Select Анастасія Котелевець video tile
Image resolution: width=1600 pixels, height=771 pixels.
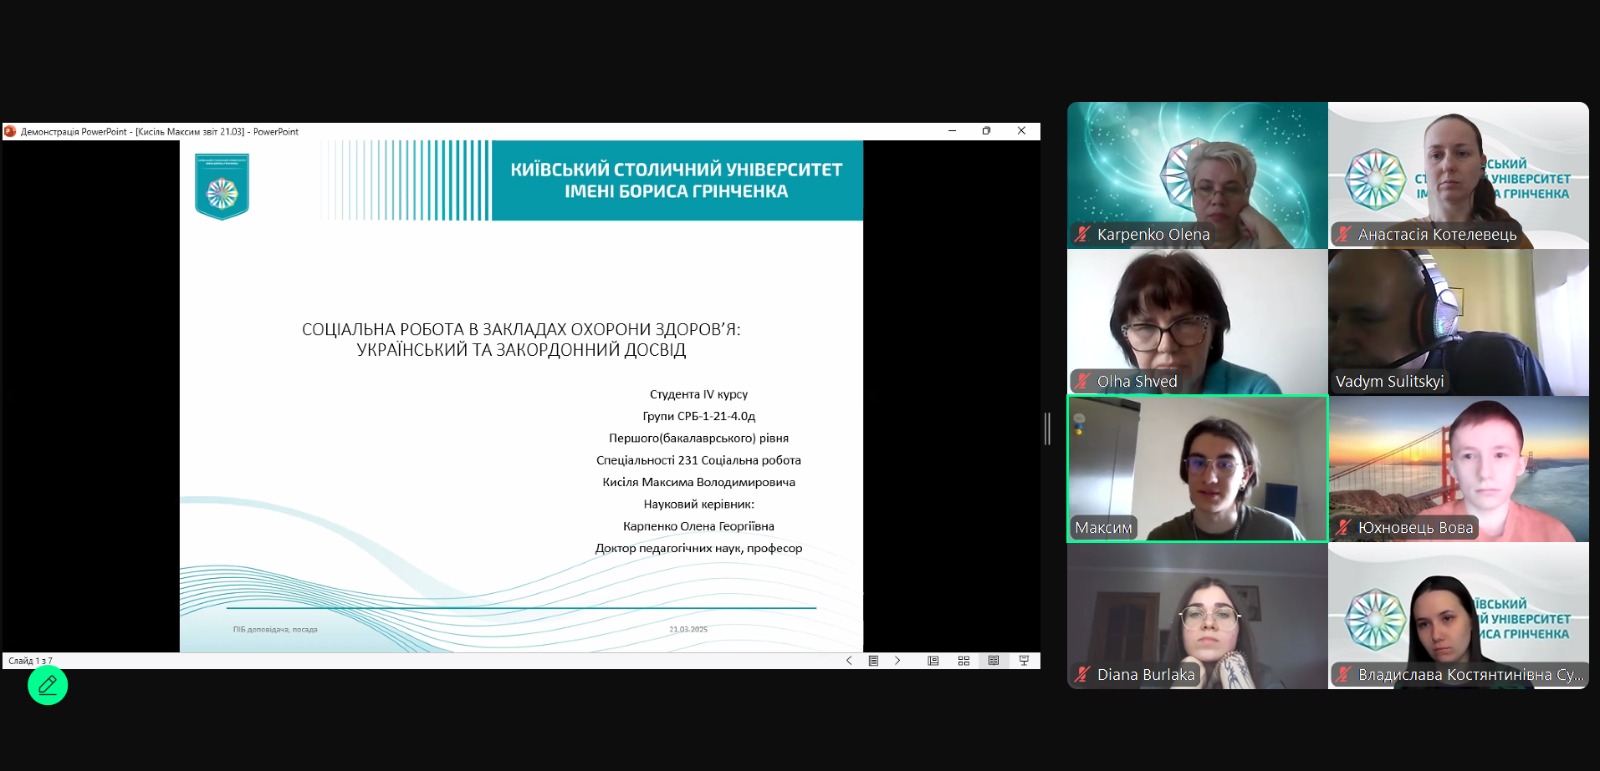coord(1458,175)
